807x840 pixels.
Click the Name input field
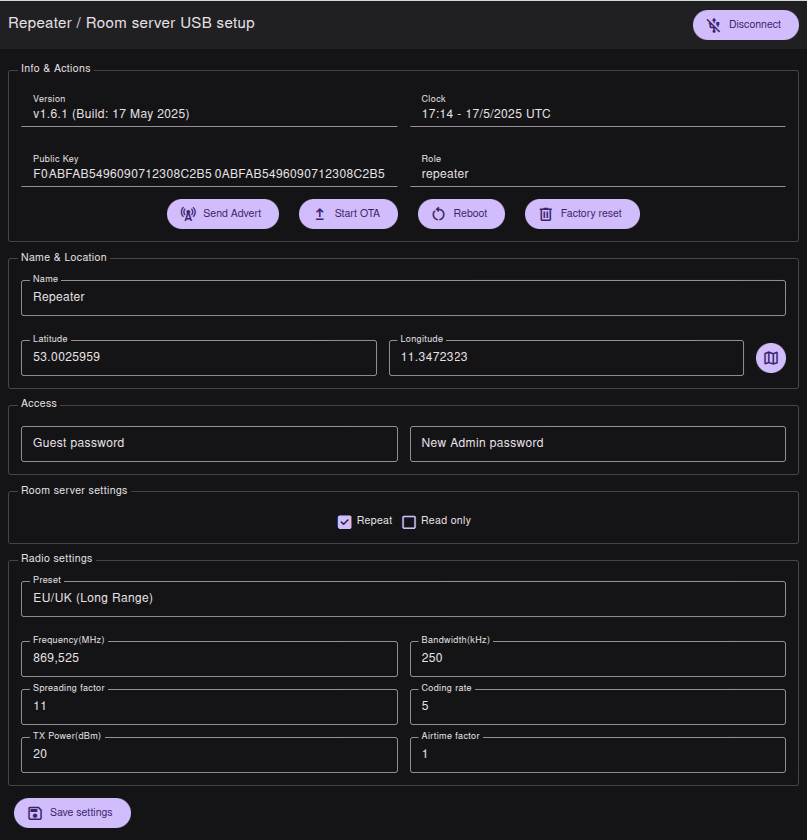(402, 298)
